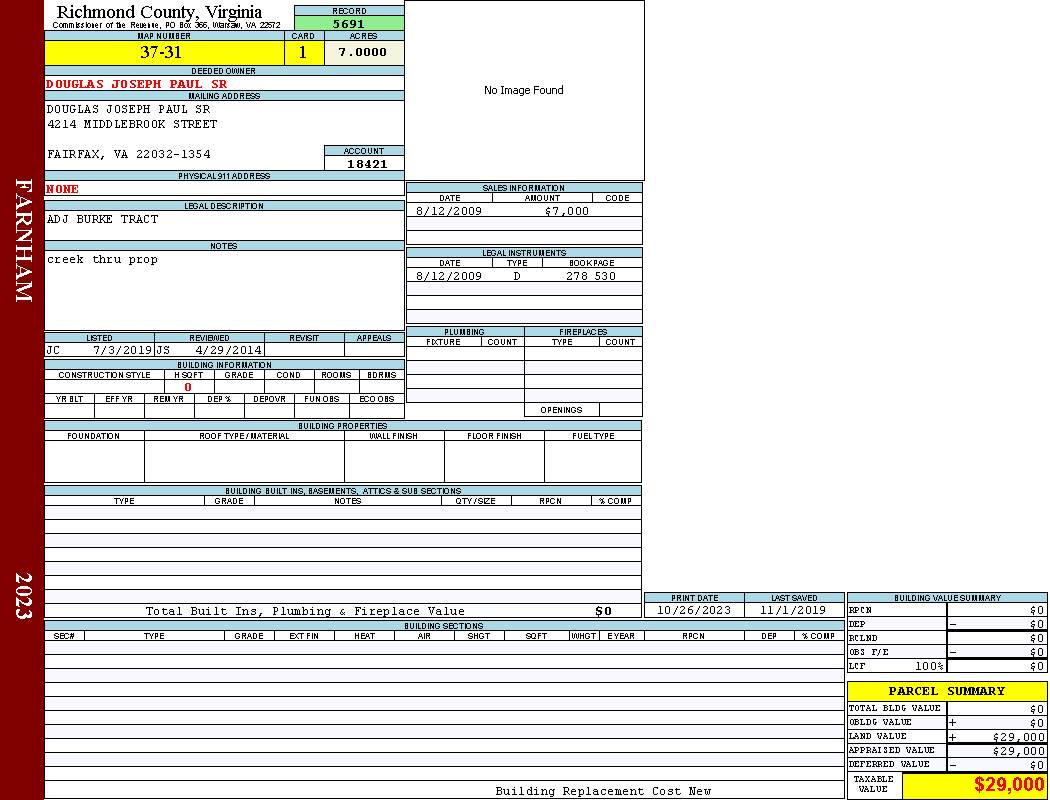The height and width of the screenshot is (800, 1050).
Task: Select the $7,000 sale amount
Action: 567,211
